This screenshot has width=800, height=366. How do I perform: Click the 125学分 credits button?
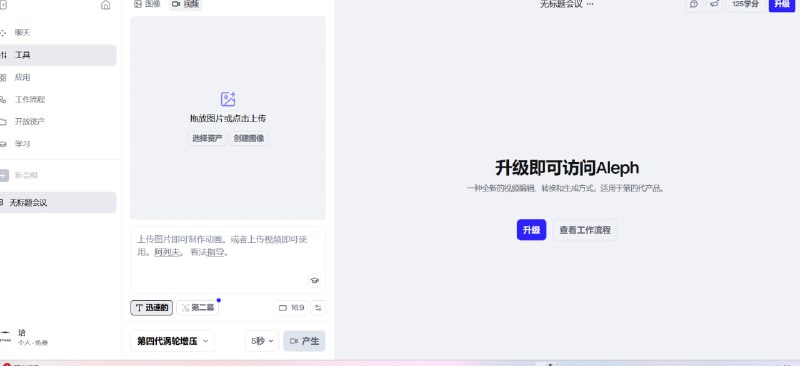(x=745, y=4)
